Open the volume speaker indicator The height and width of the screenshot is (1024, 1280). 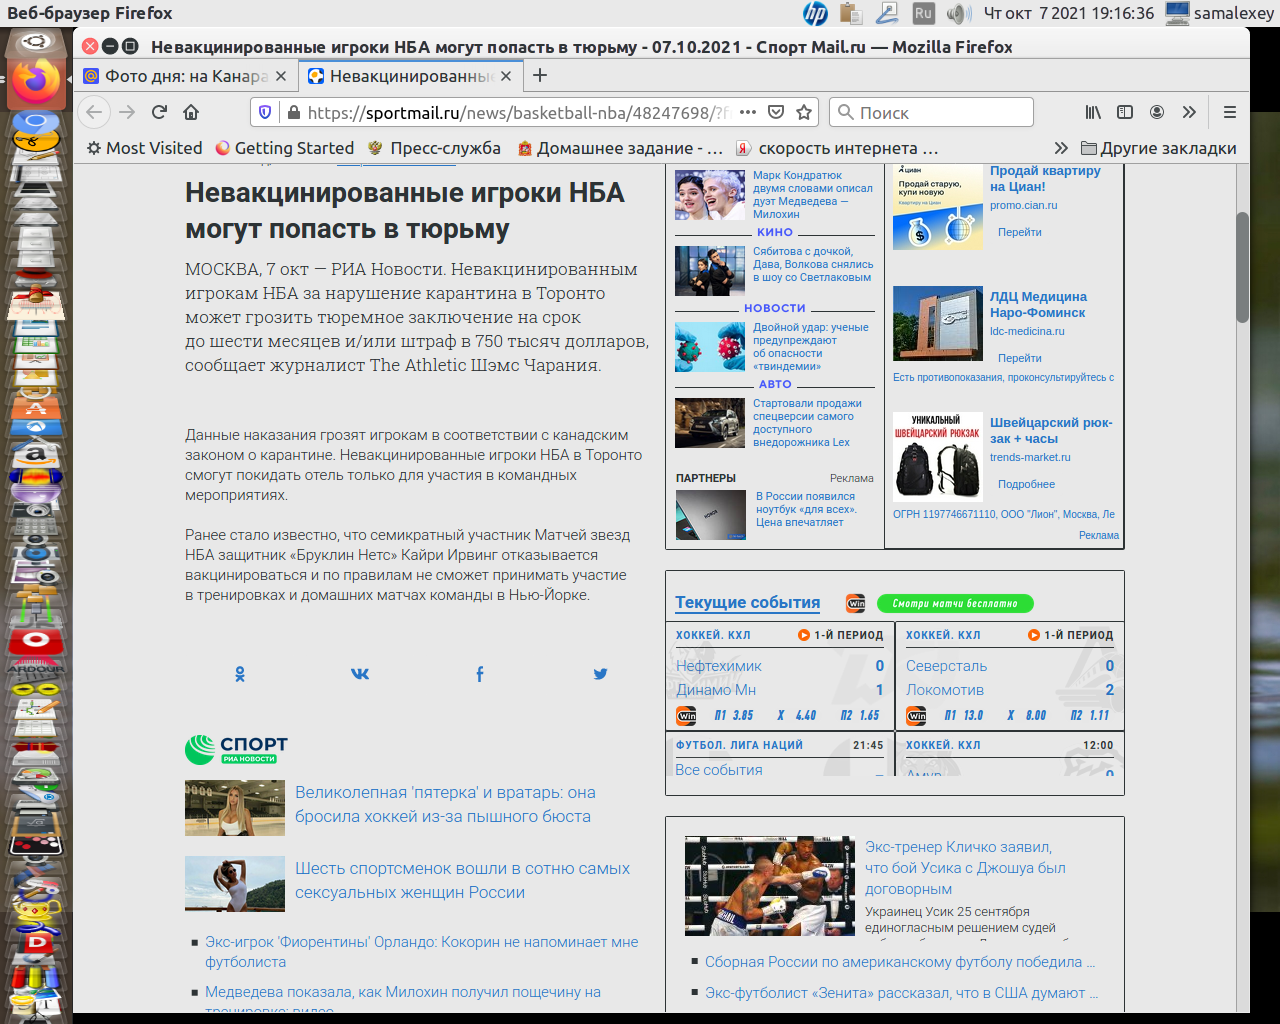[959, 13]
